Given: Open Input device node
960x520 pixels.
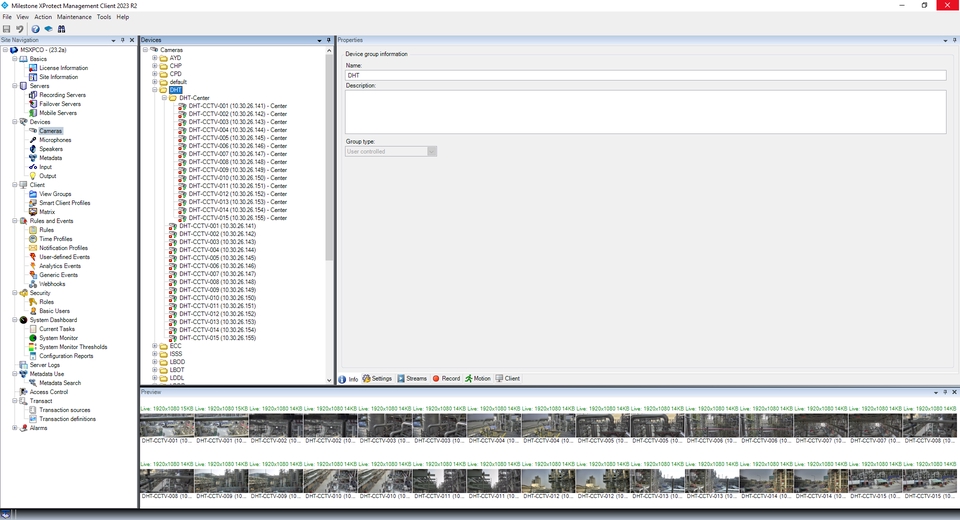Looking at the screenshot, I should 46,167.
